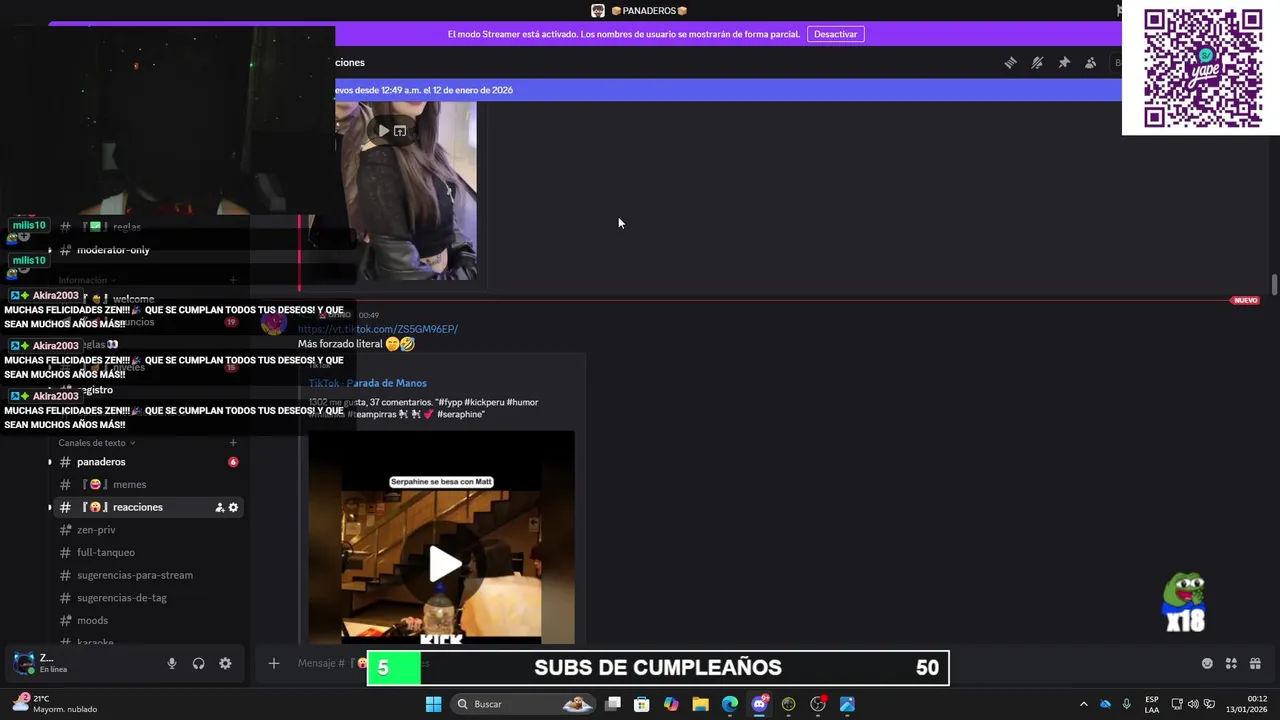Play the Serpahine TikTok video
Image resolution: width=1280 pixels, height=720 pixels.
click(445, 564)
